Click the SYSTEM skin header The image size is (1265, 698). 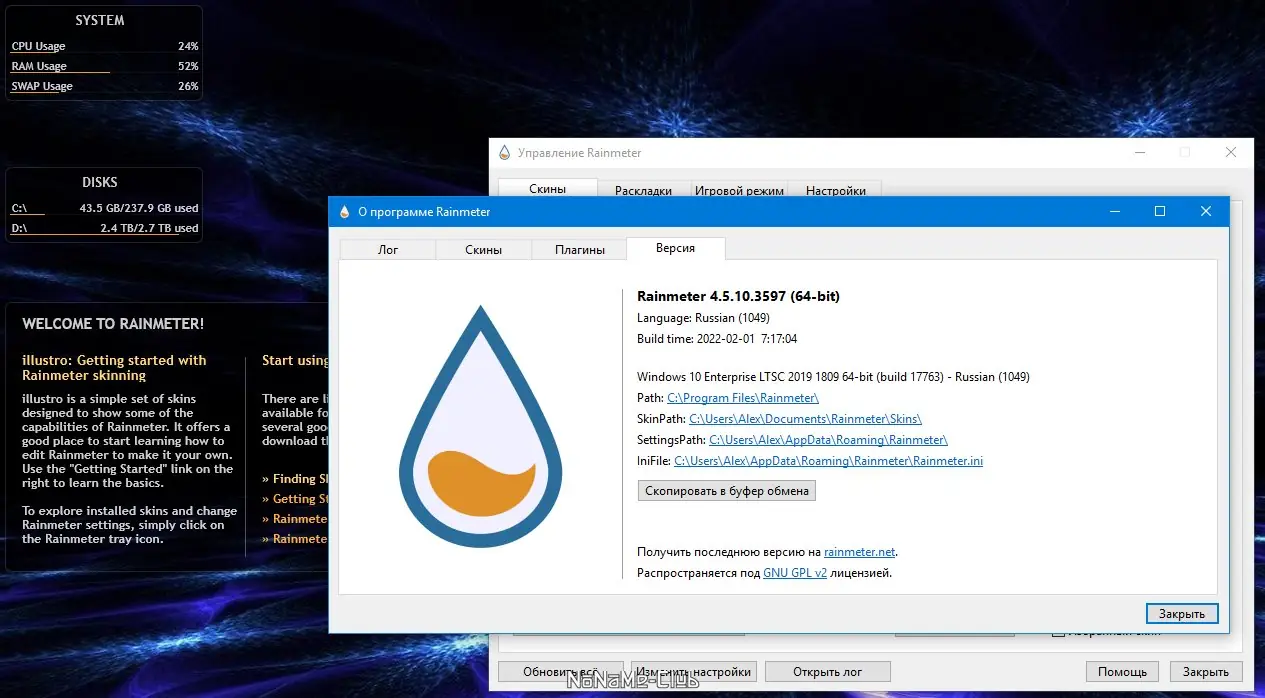pyautogui.click(x=100, y=20)
